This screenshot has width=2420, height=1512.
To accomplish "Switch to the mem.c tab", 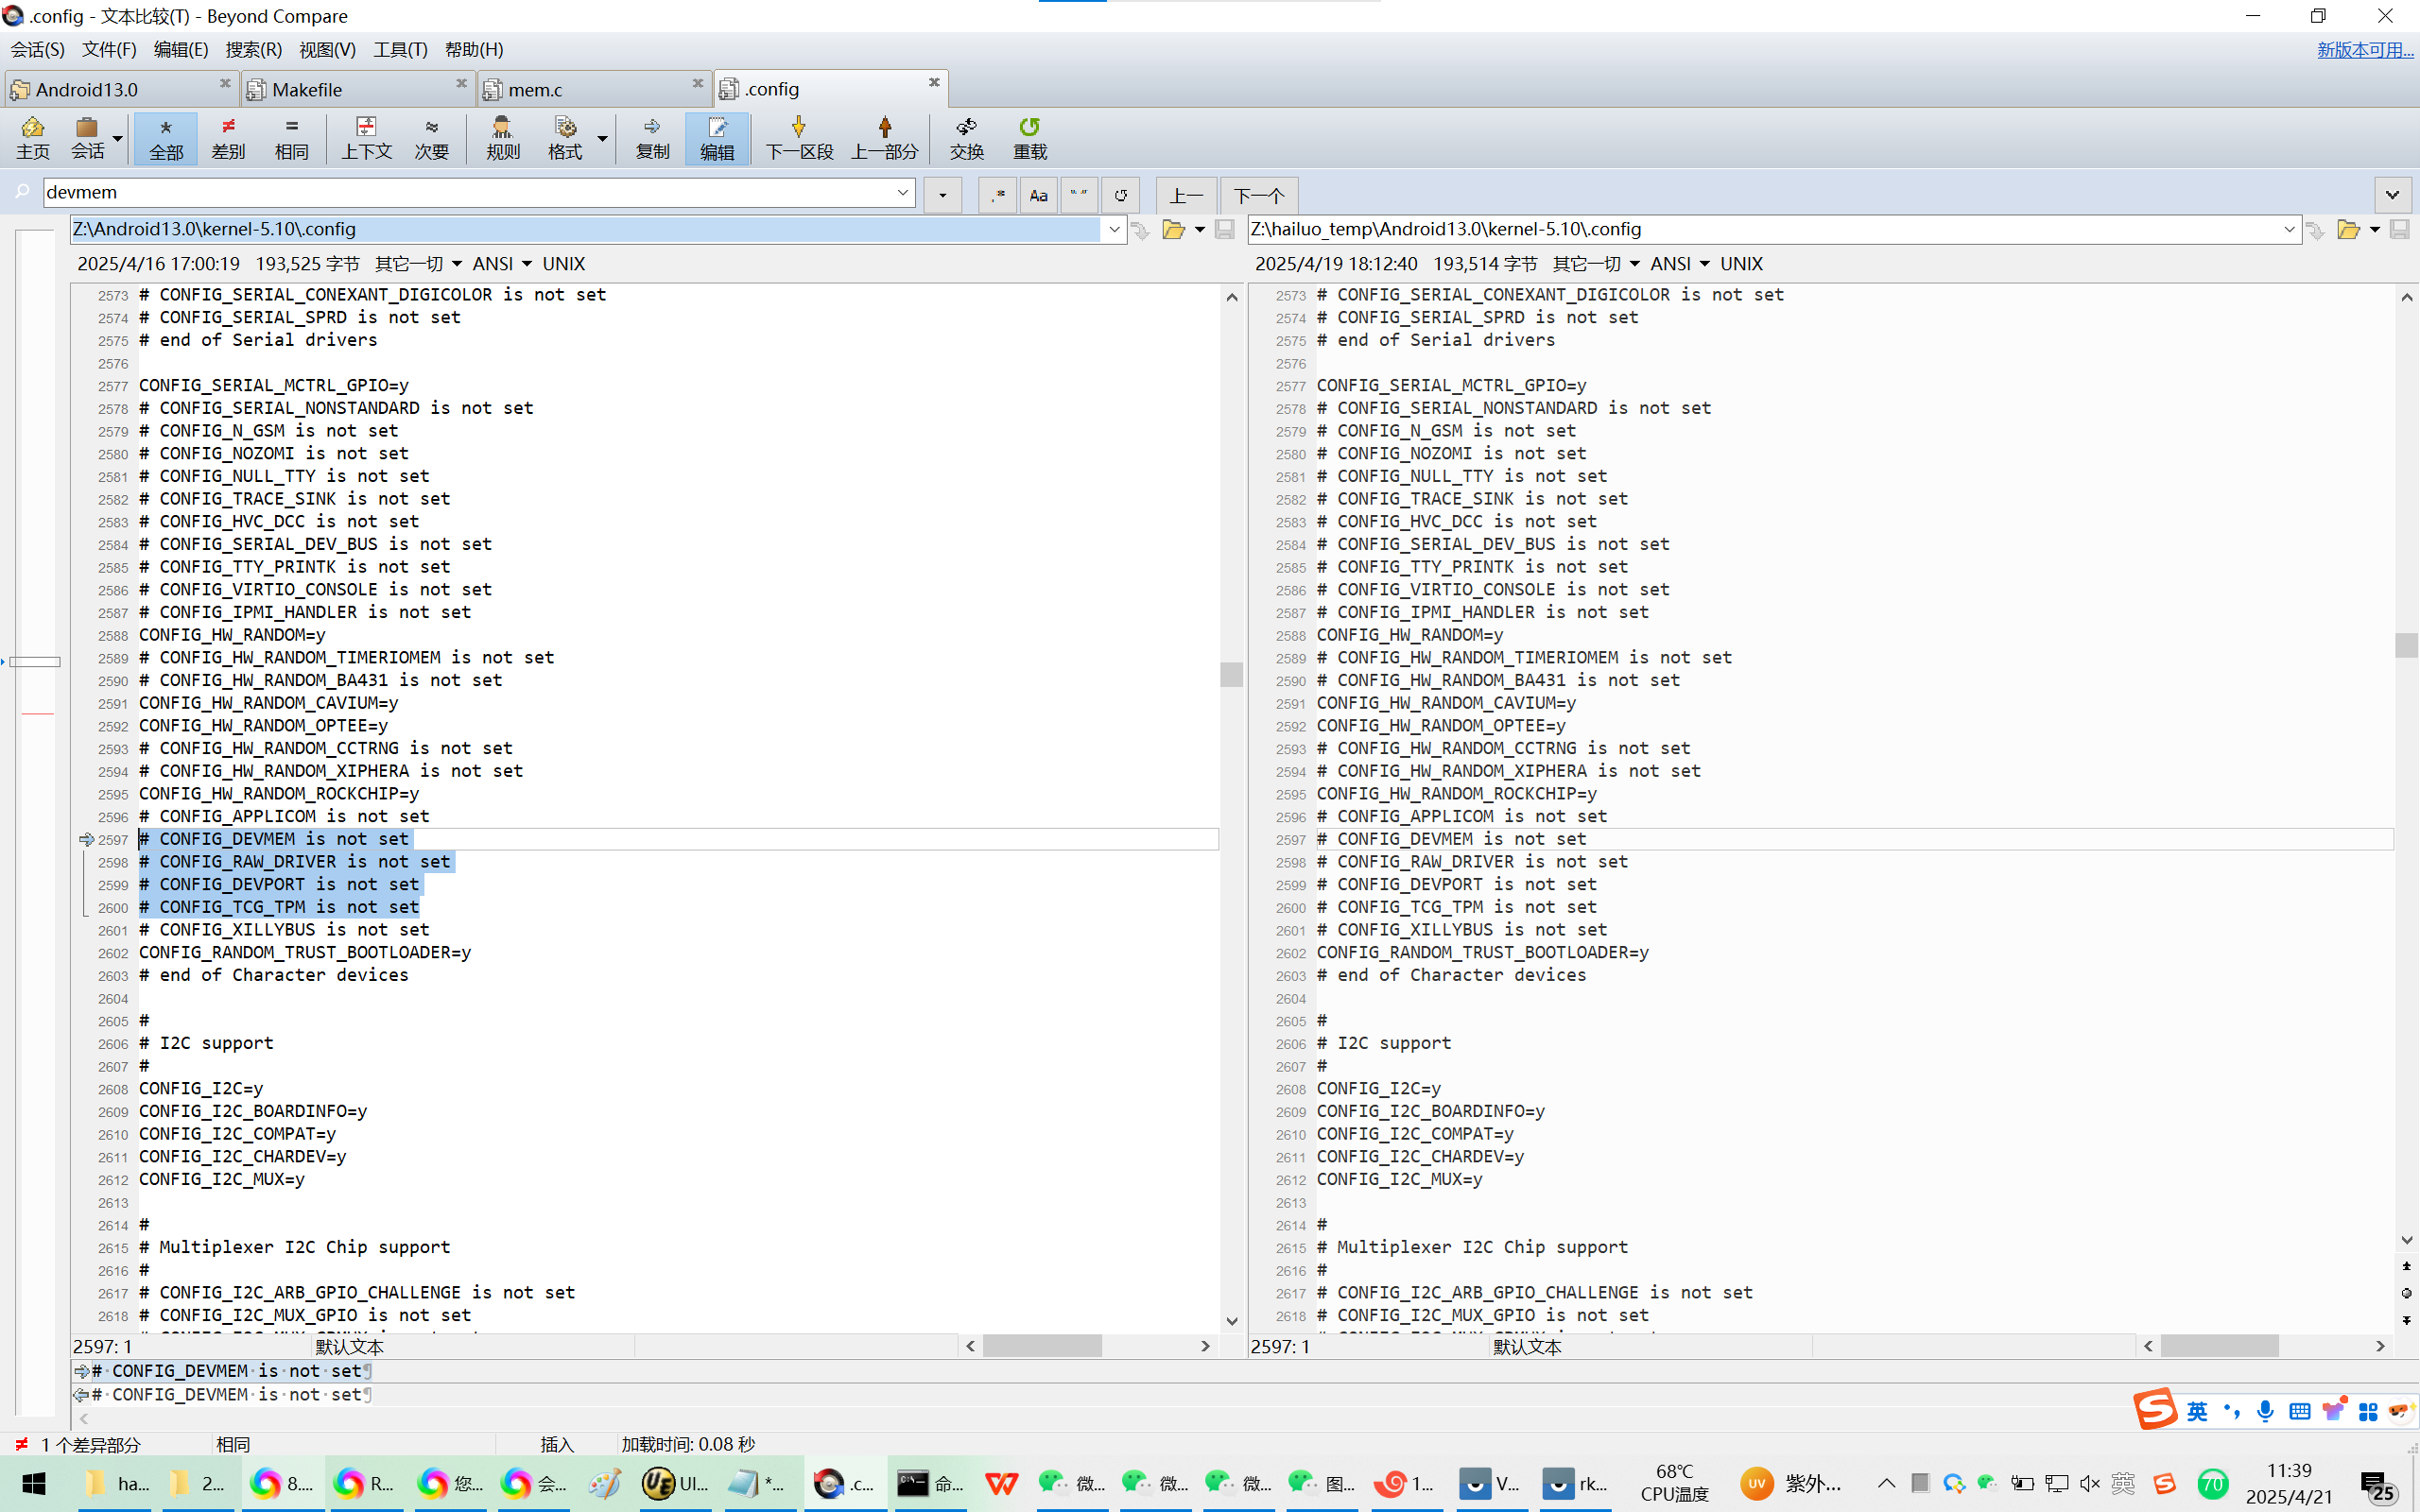I will coord(535,90).
